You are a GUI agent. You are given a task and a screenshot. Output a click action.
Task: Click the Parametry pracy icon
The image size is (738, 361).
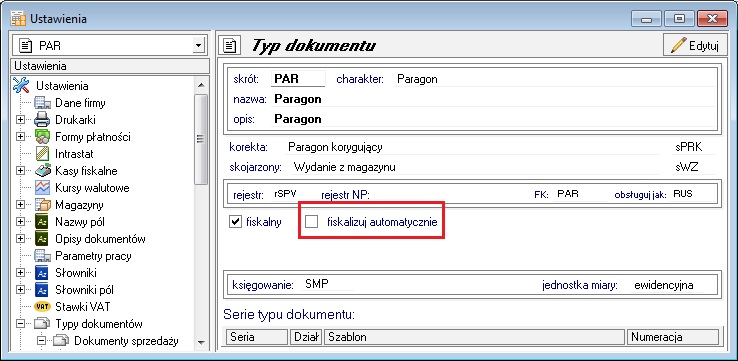coord(42,256)
